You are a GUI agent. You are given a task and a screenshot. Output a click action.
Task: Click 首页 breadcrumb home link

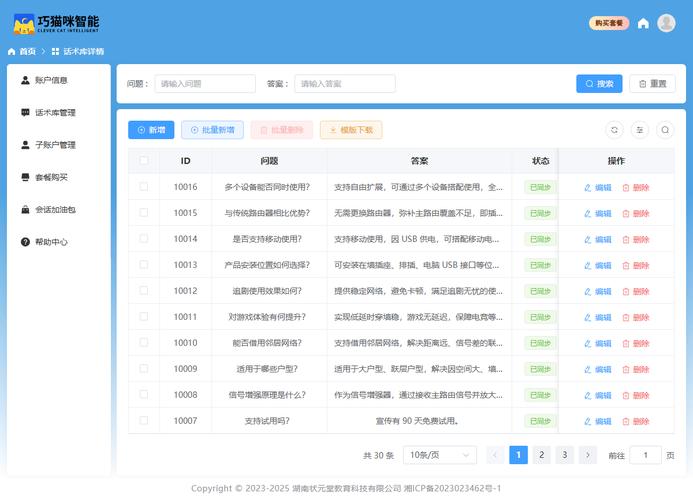[x=22, y=51]
